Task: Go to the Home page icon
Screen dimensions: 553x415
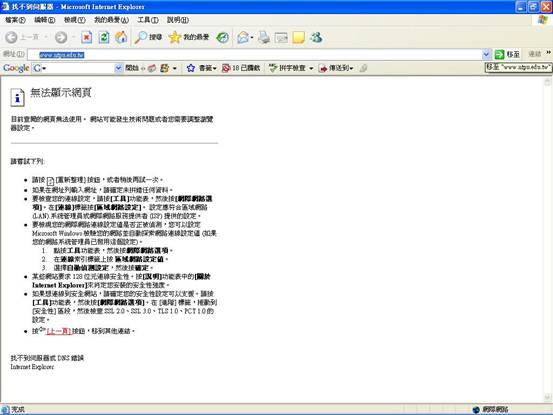Action: pyautogui.click(x=121, y=37)
